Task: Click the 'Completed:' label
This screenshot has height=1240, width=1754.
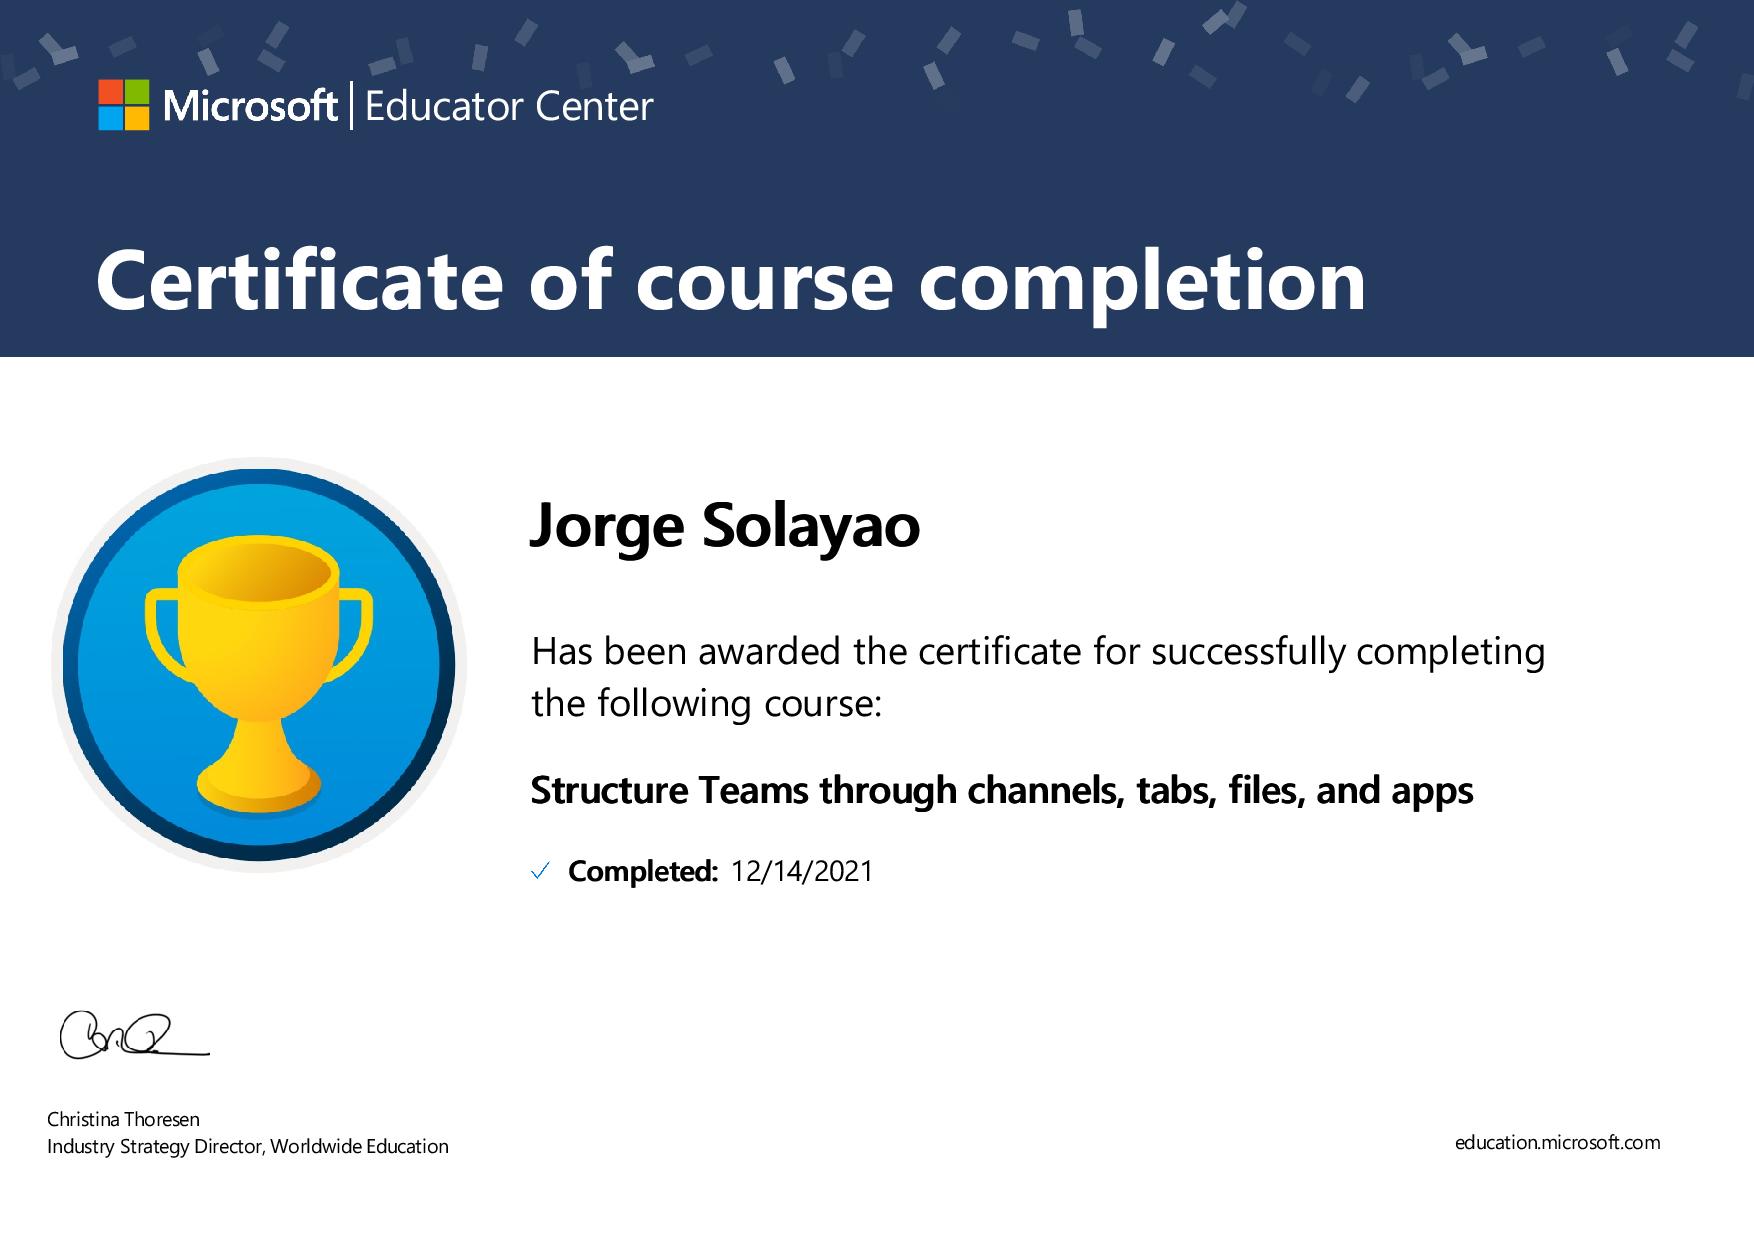Action: [x=643, y=871]
